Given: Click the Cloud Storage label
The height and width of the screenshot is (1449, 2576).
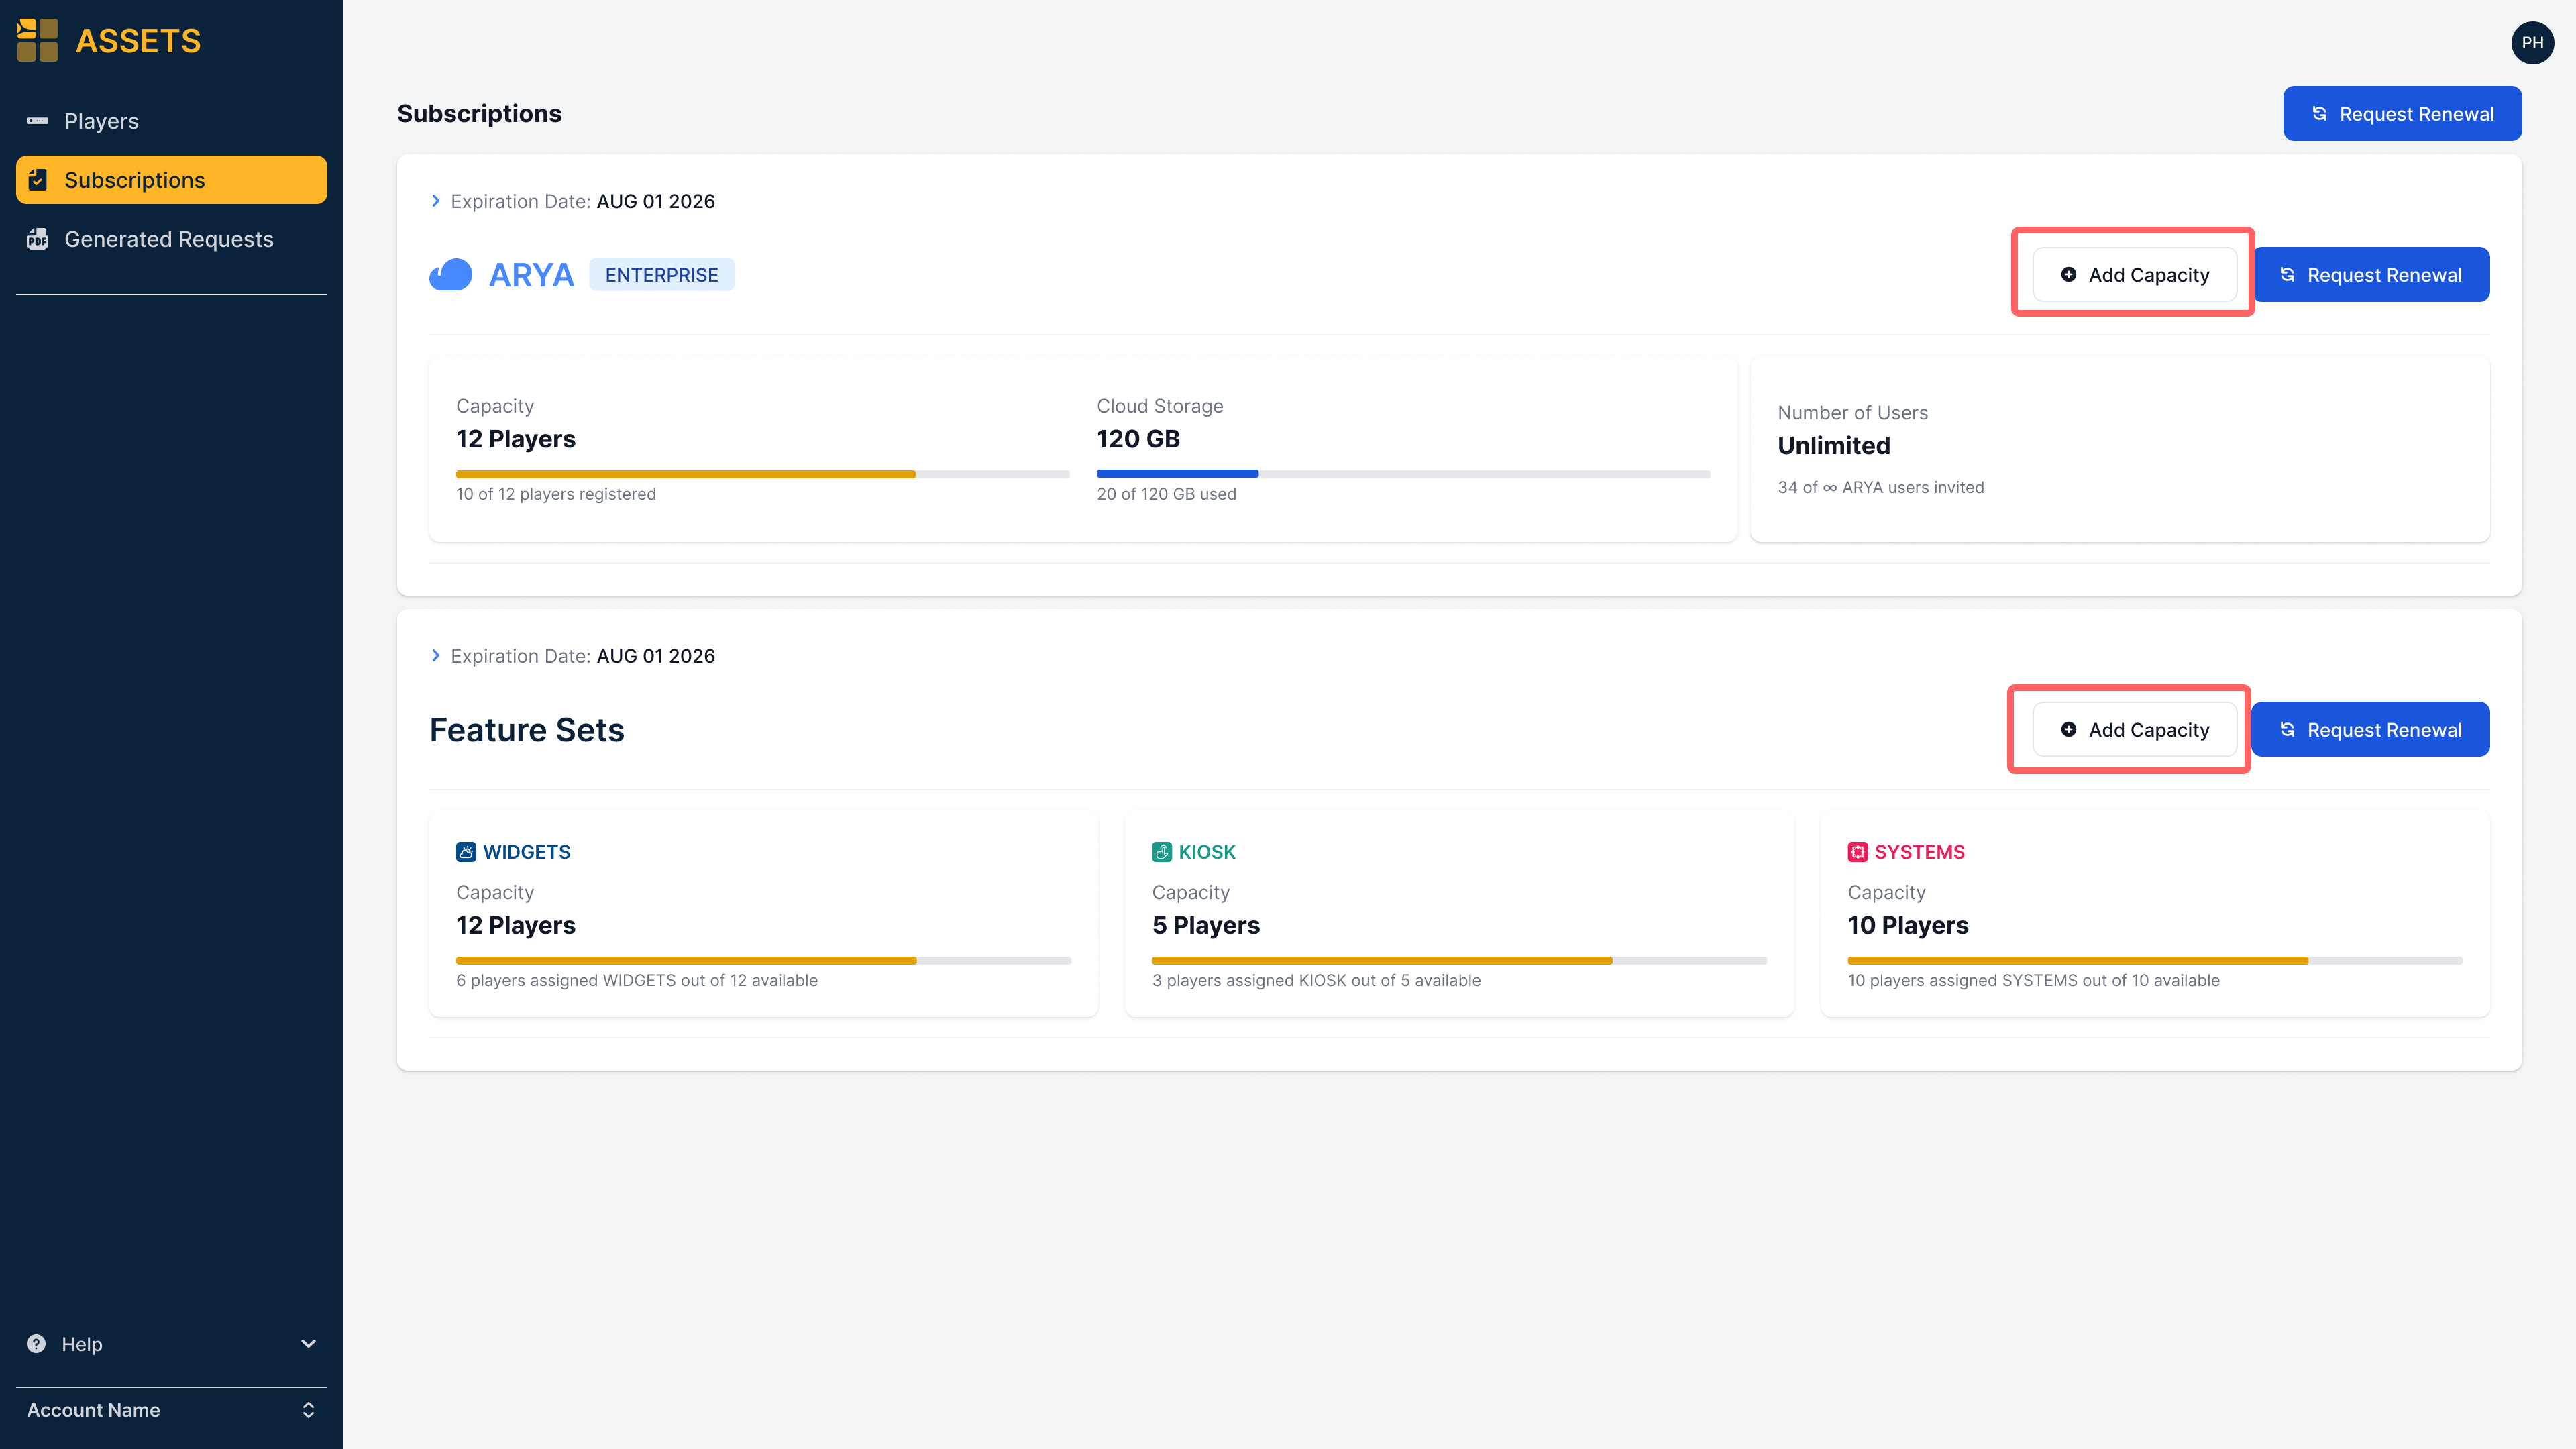Looking at the screenshot, I should 1159,405.
